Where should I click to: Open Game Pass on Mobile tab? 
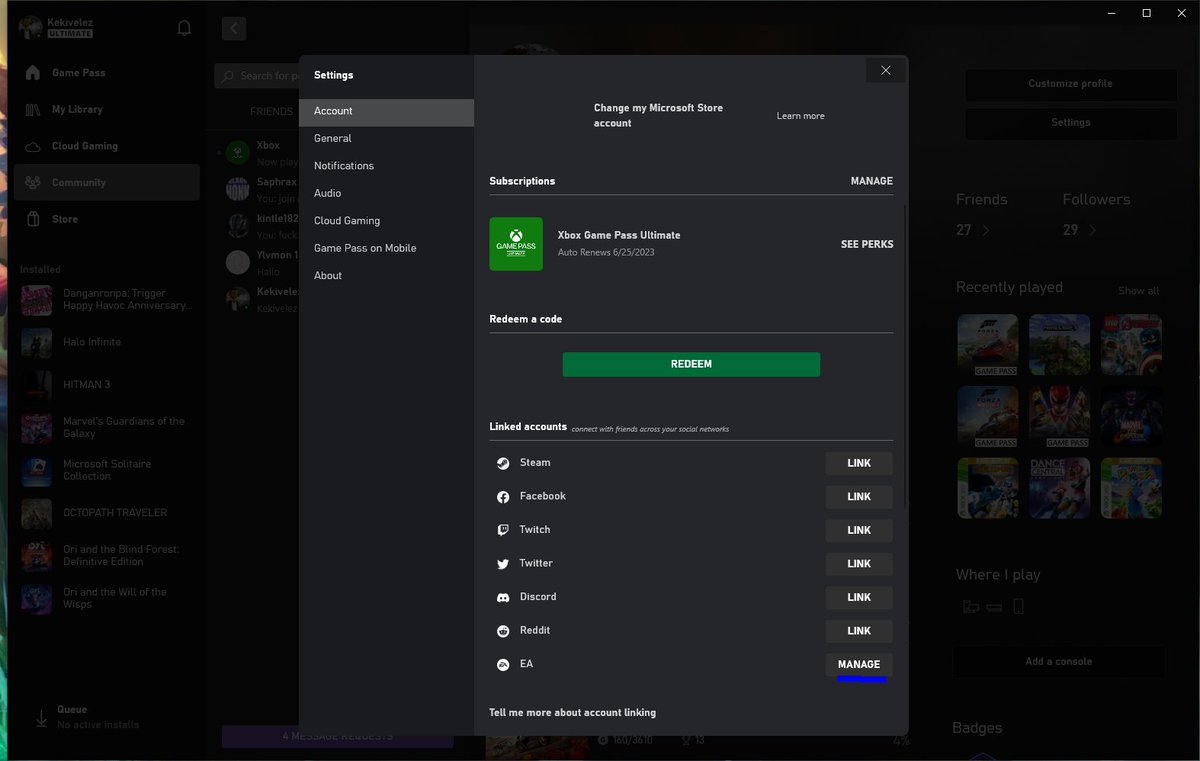[x=386, y=248]
